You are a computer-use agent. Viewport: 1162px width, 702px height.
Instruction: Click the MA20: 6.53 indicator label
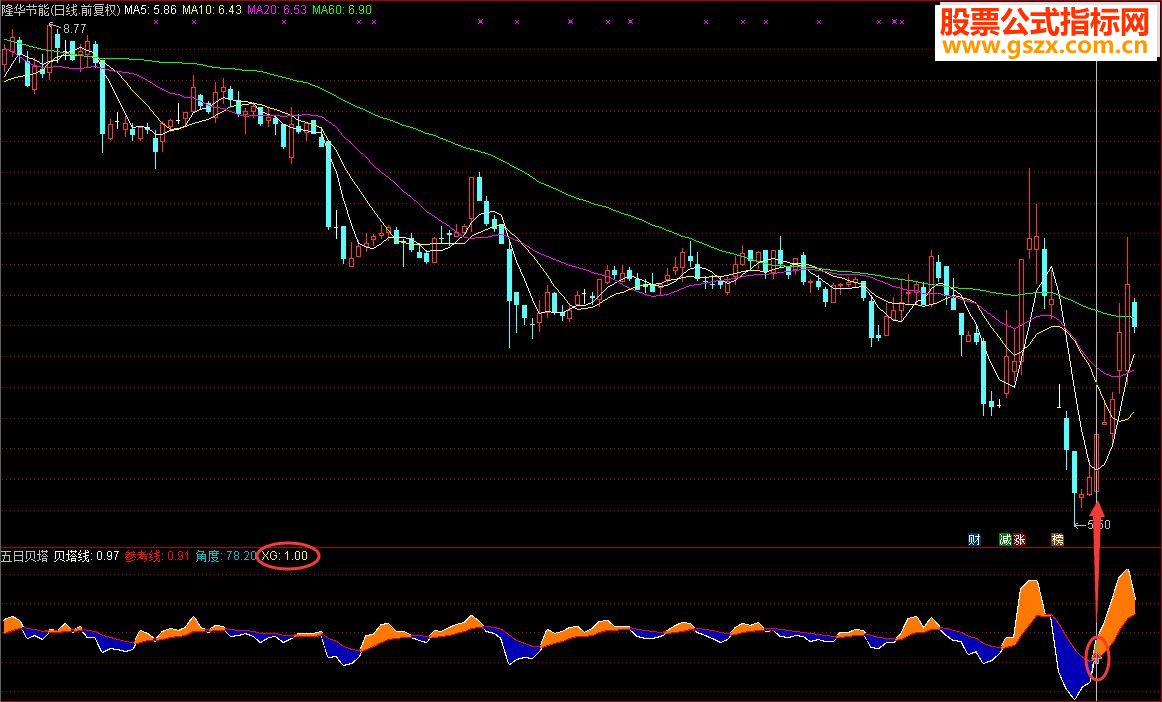(x=276, y=10)
